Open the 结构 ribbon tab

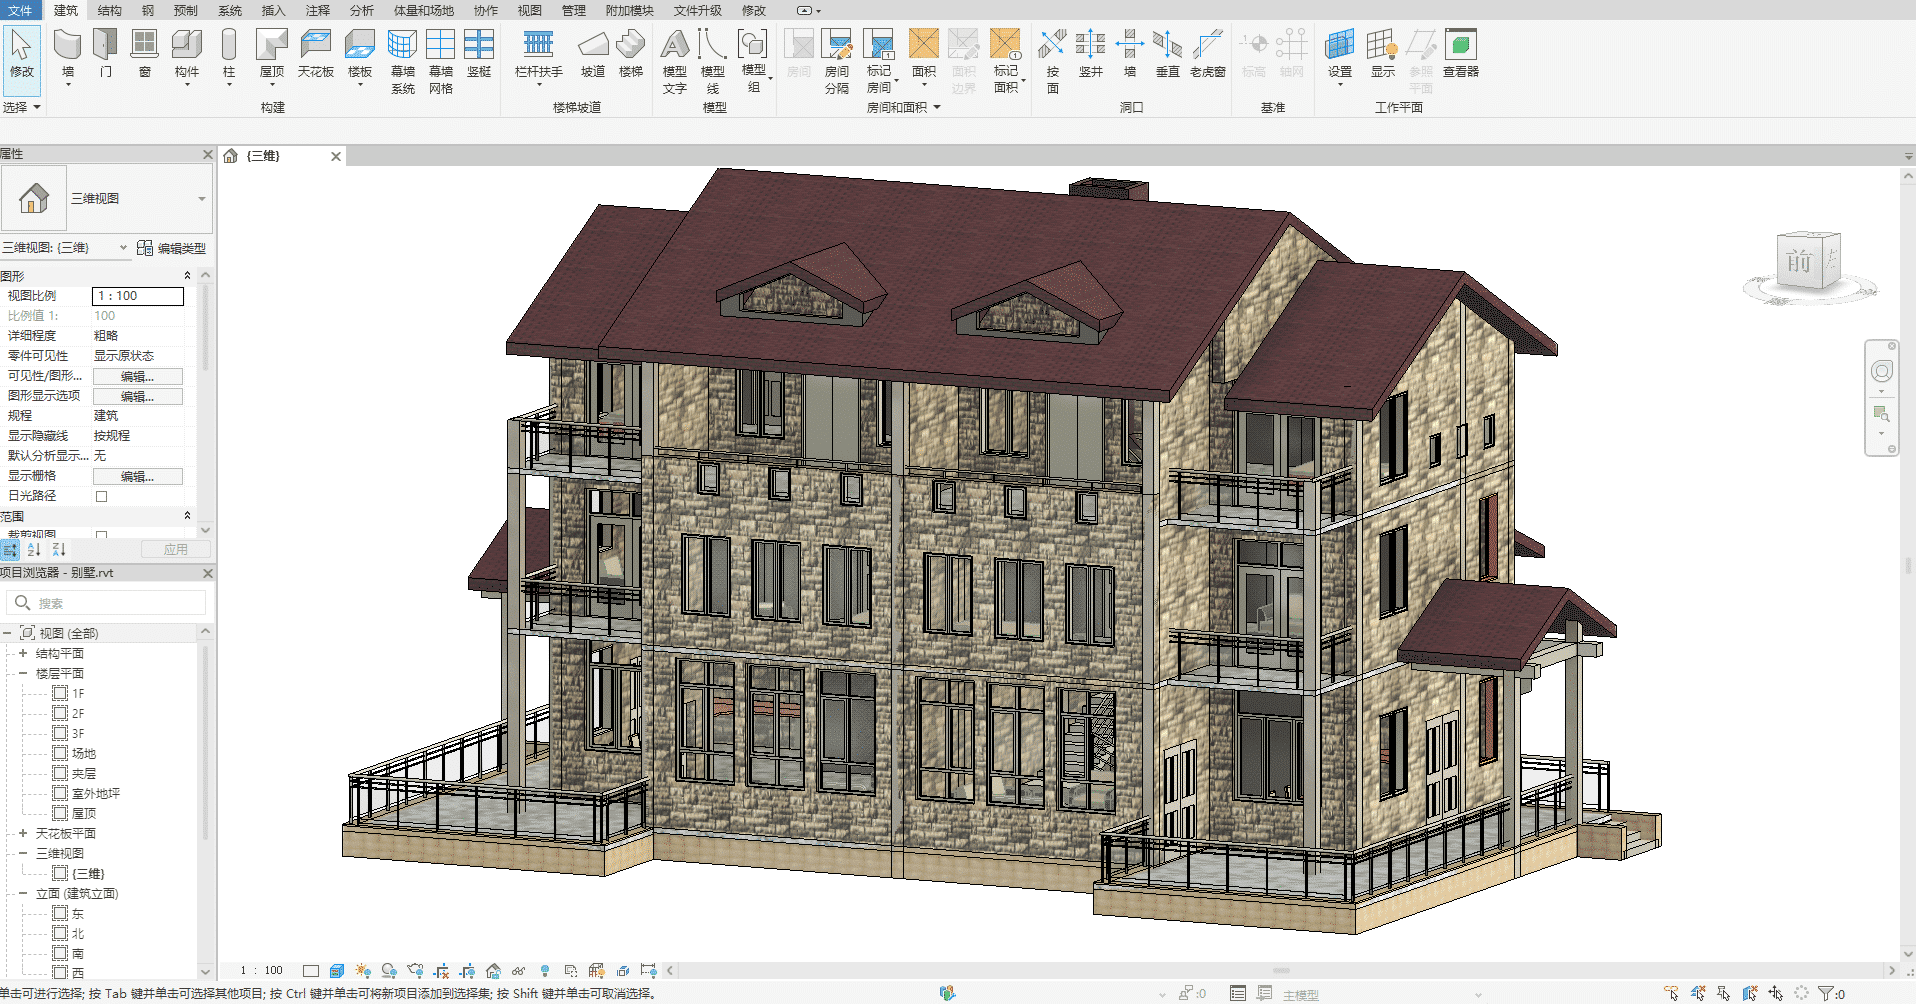tap(109, 10)
